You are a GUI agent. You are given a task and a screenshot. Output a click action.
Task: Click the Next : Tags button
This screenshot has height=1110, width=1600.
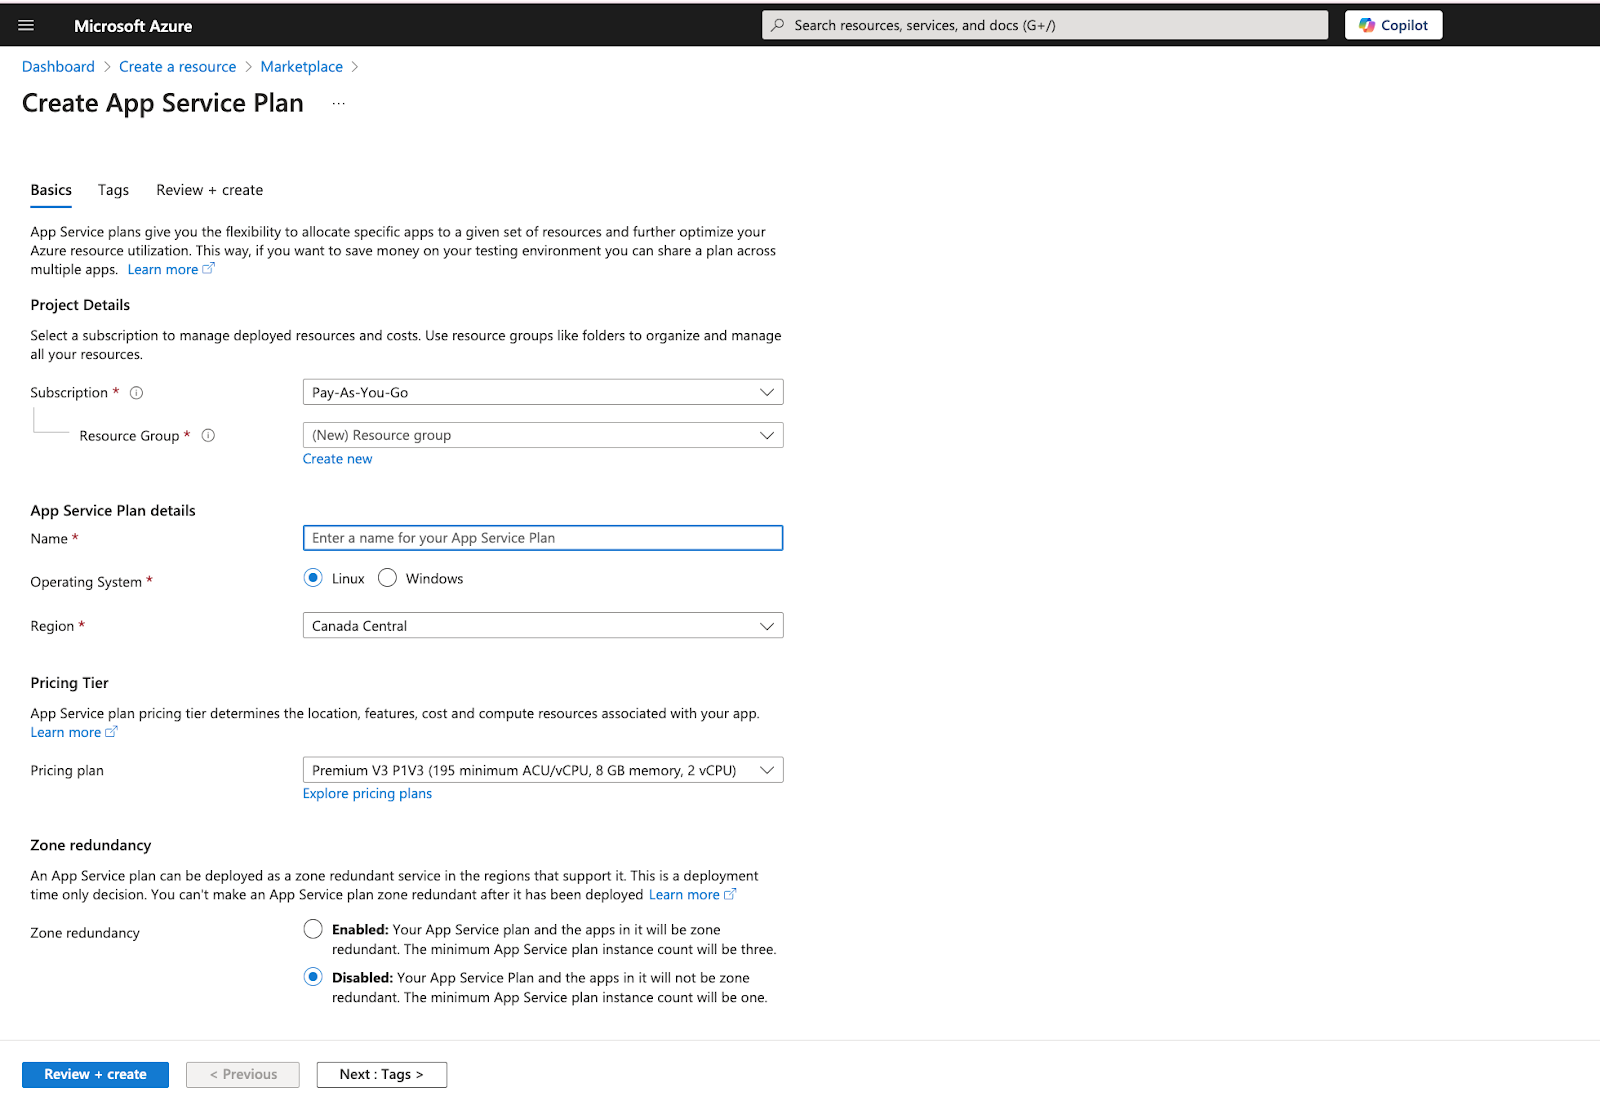point(381,1075)
